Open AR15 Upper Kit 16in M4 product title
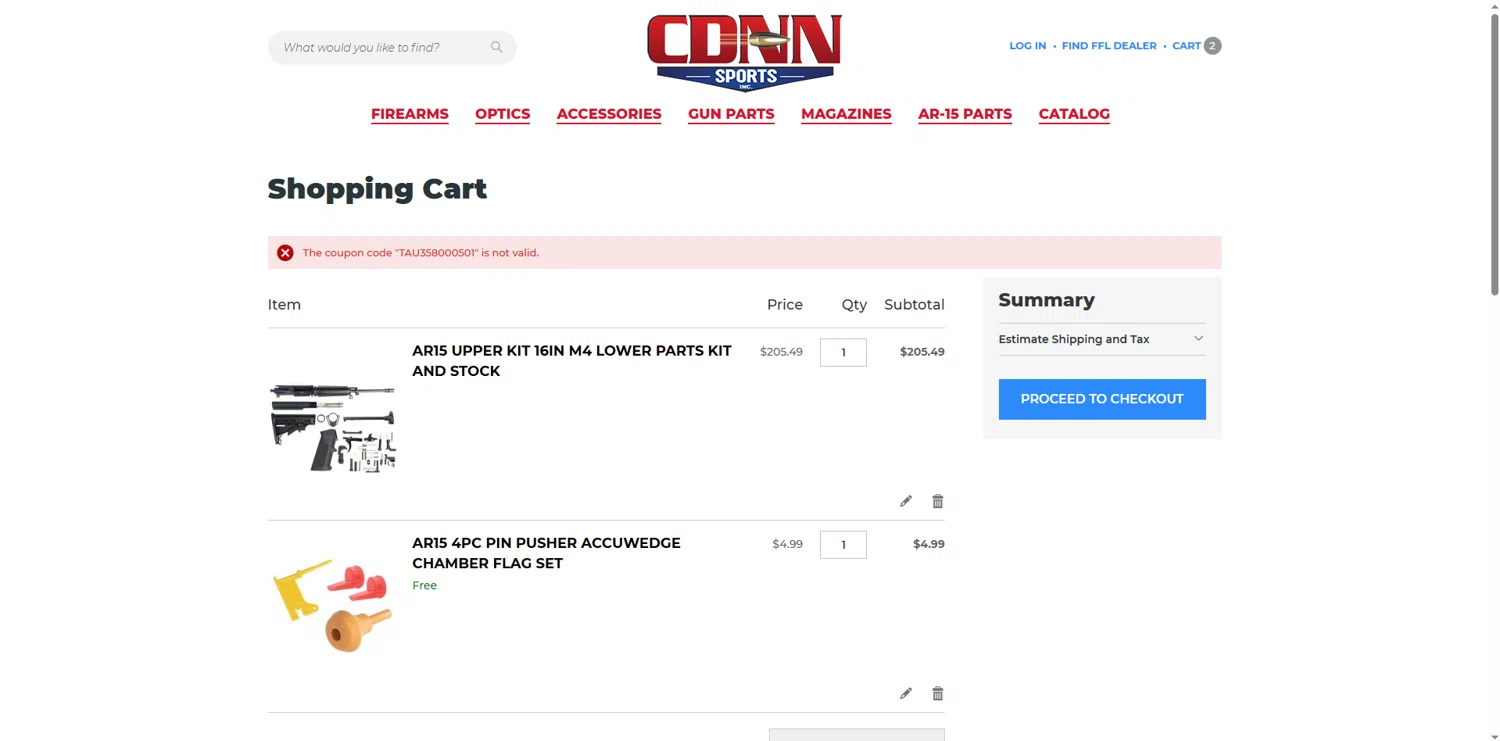This screenshot has height=741, width=1500. (572, 361)
